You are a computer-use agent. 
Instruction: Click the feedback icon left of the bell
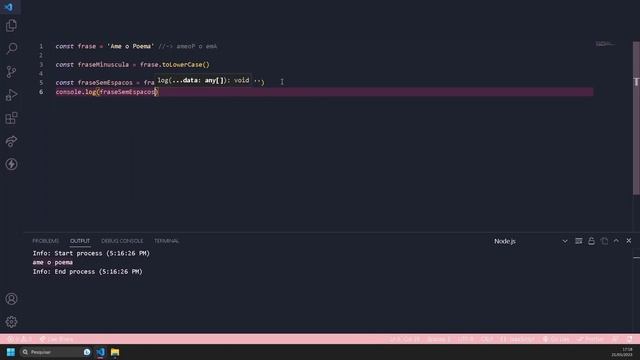tap(615, 339)
